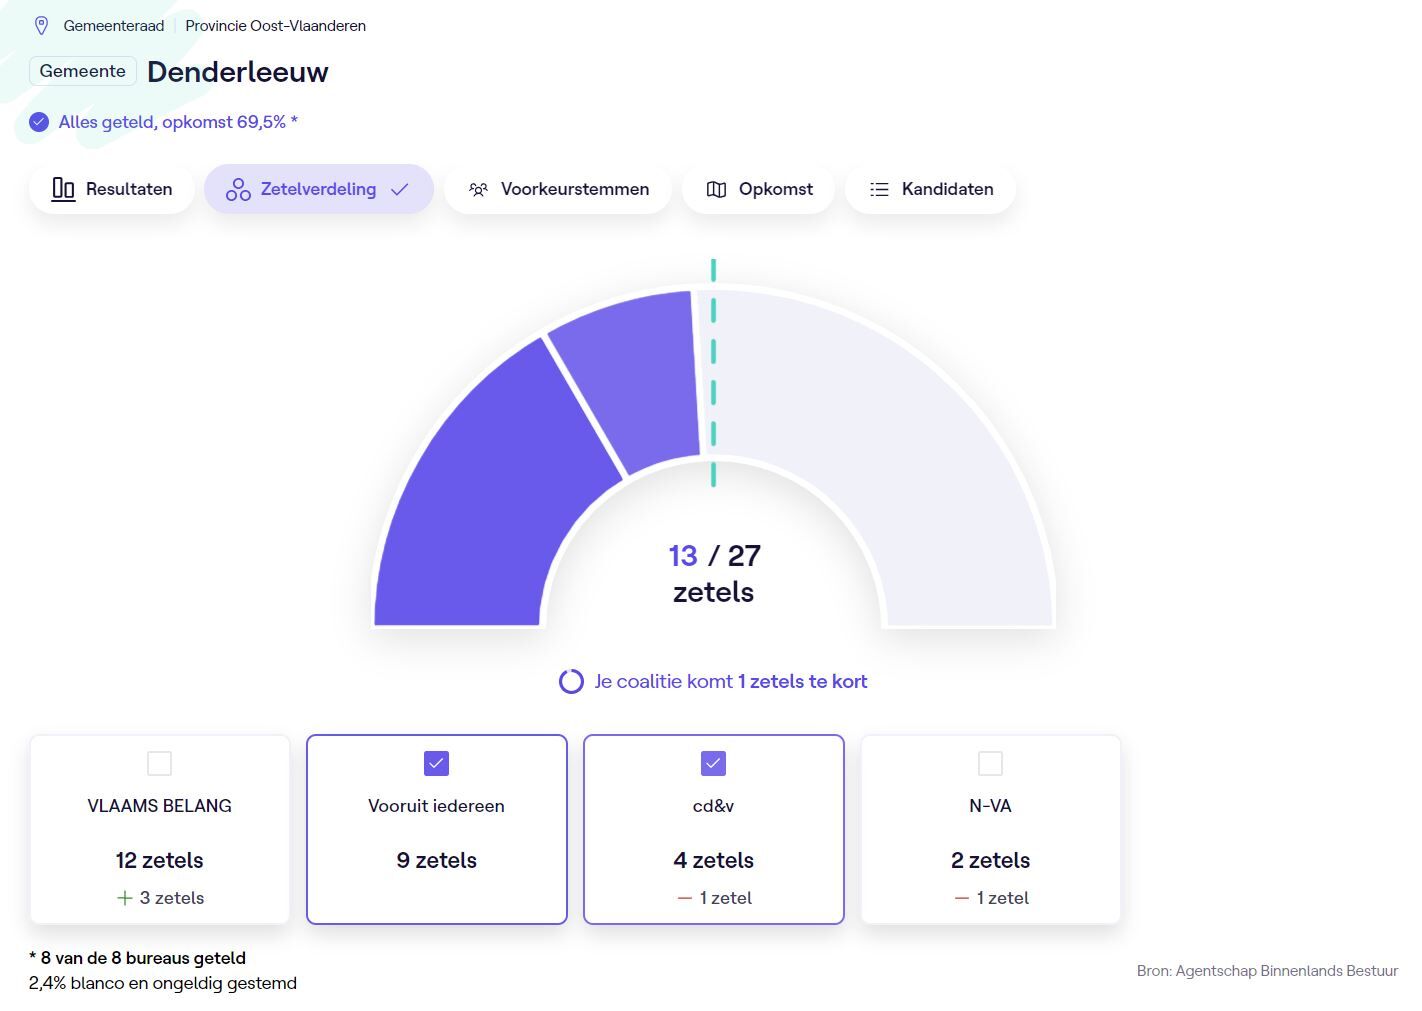Enable the VLAAMS BELANG checkbox
This screenshot has width=1422, height=1011.
tap(159, 763)
